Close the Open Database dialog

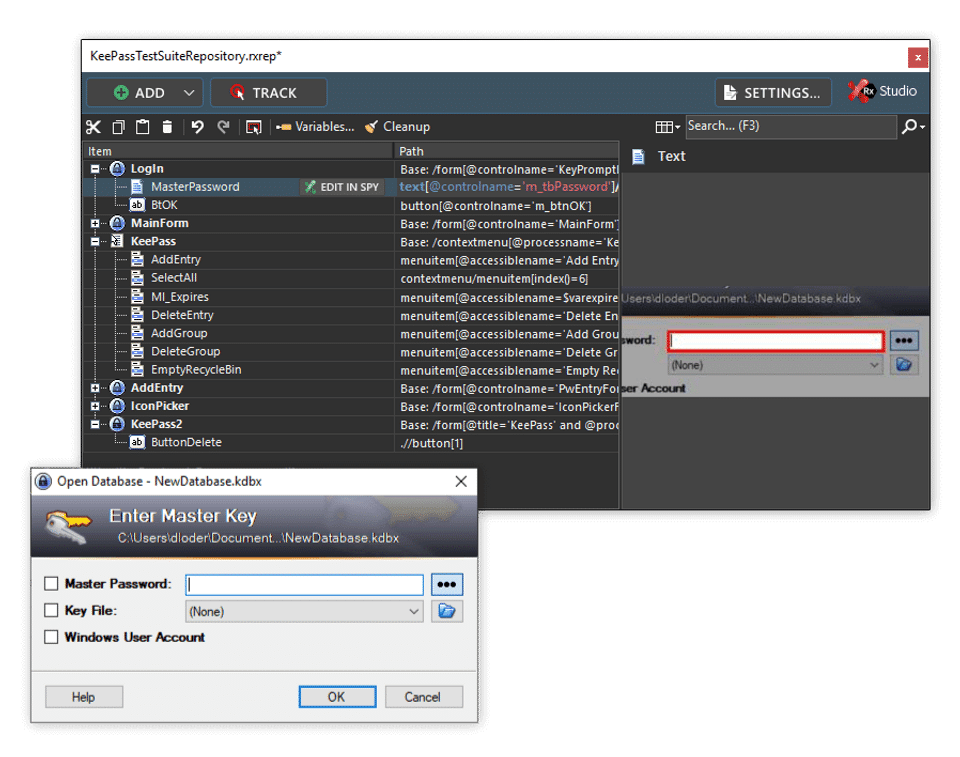[461, 481]
